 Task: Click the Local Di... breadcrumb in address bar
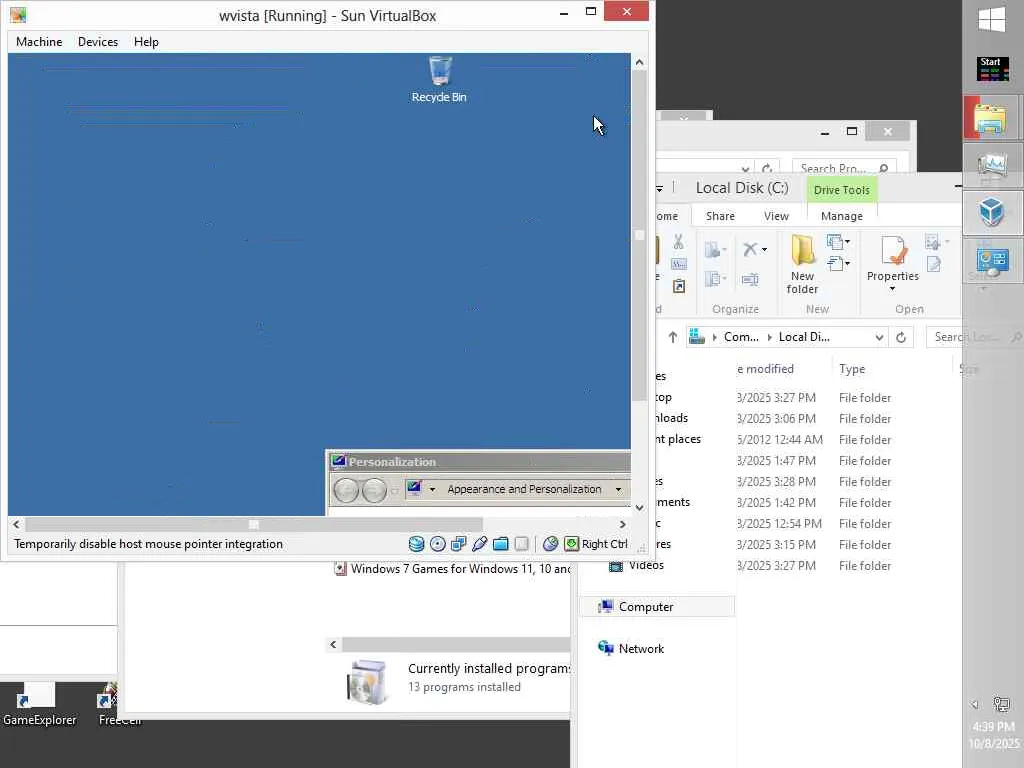[x=804, y=337]
